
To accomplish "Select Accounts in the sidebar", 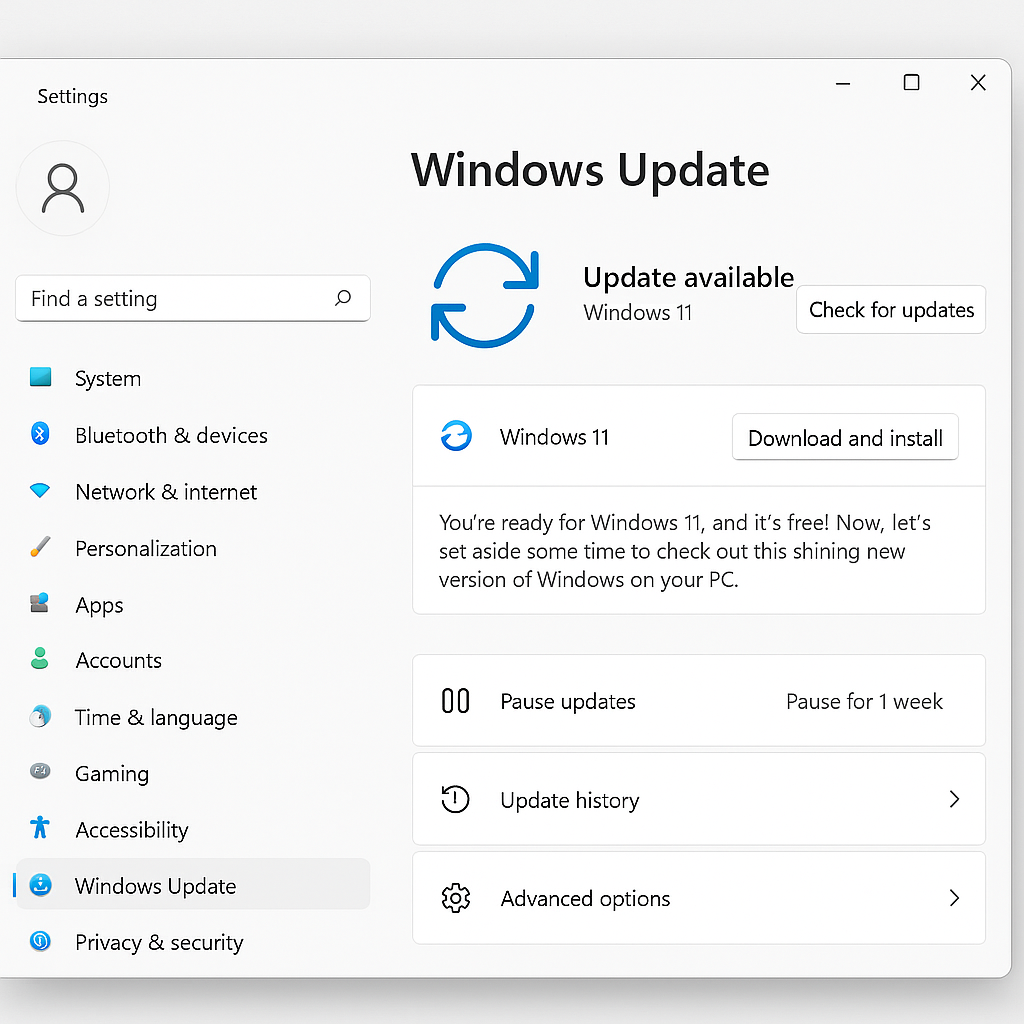I will tap(193, 660).
